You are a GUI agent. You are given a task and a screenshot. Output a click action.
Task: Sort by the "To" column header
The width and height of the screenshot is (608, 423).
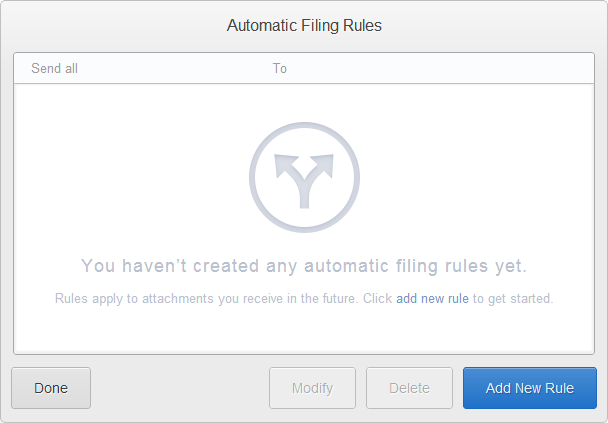(280, 69)
